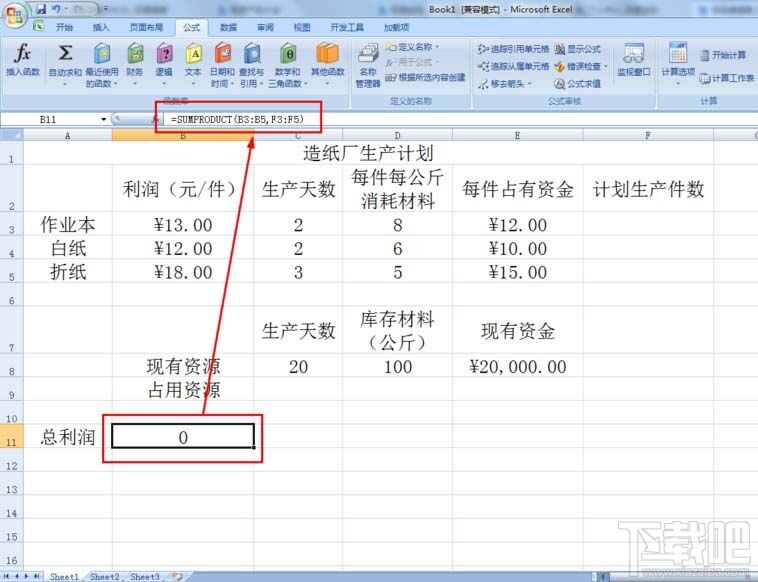Click Calculate Now button
758x582 pixels.
723,55
